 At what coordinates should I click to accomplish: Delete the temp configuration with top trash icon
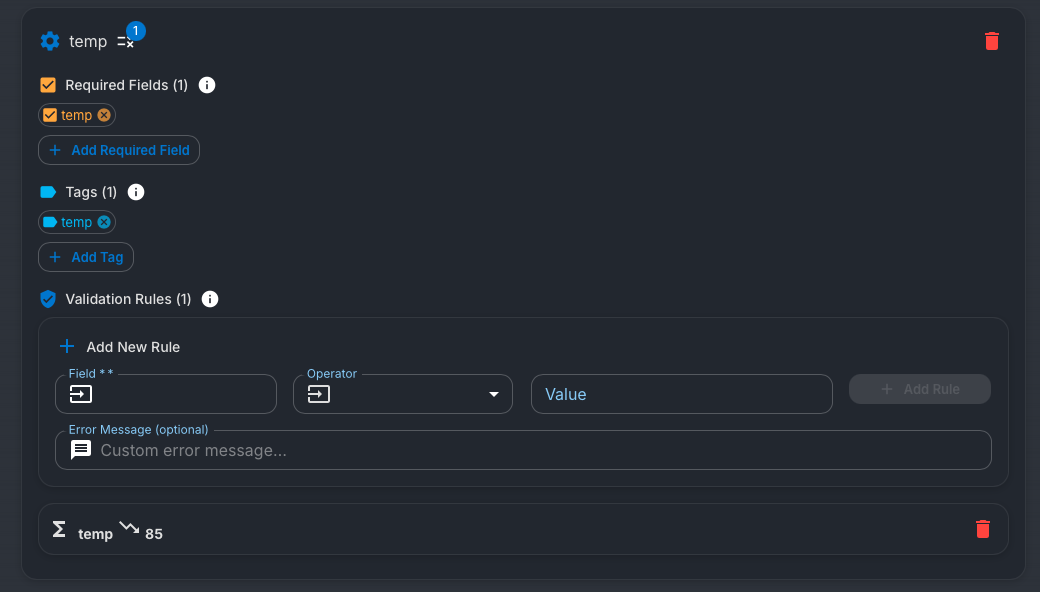tap(991, 41)
